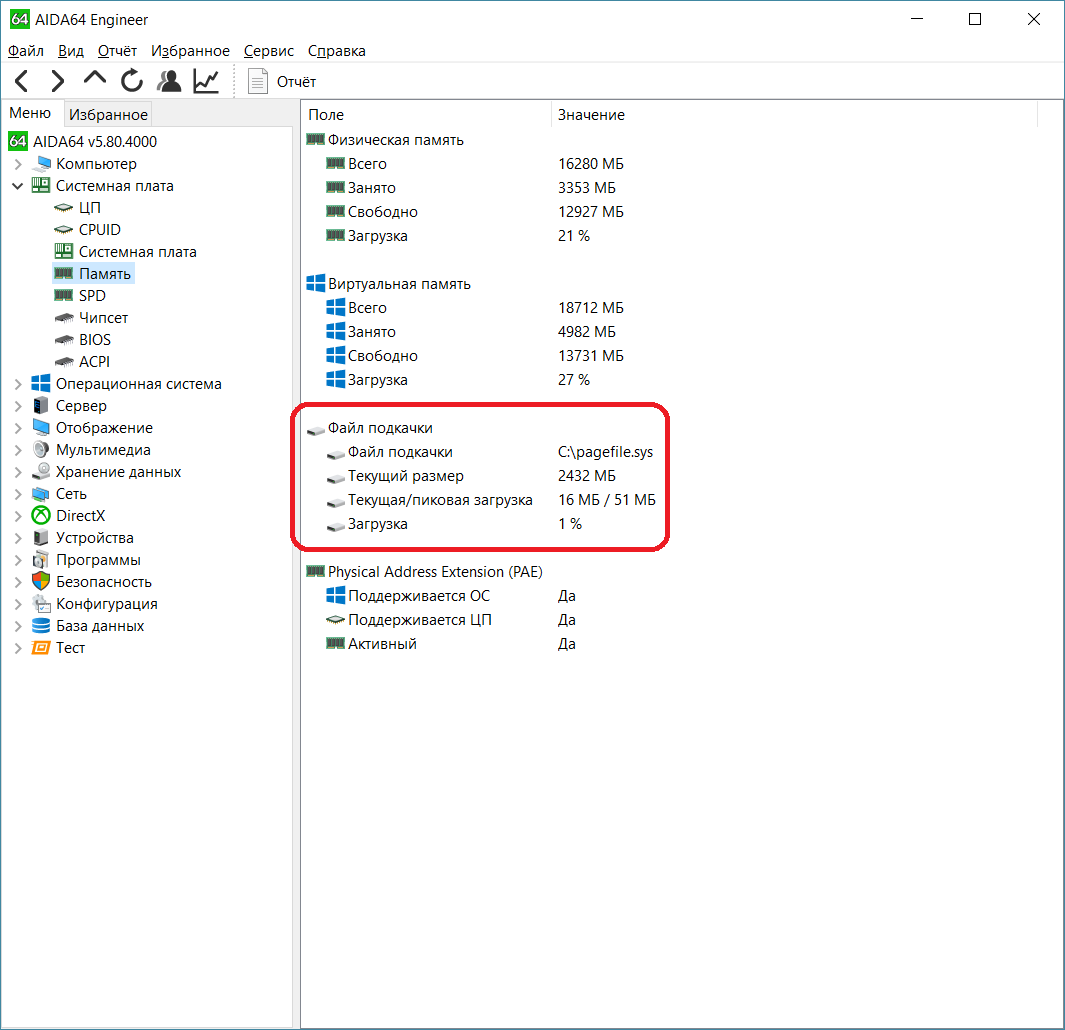Refresh the page with the Refresh icon

(x=132, y=81)
